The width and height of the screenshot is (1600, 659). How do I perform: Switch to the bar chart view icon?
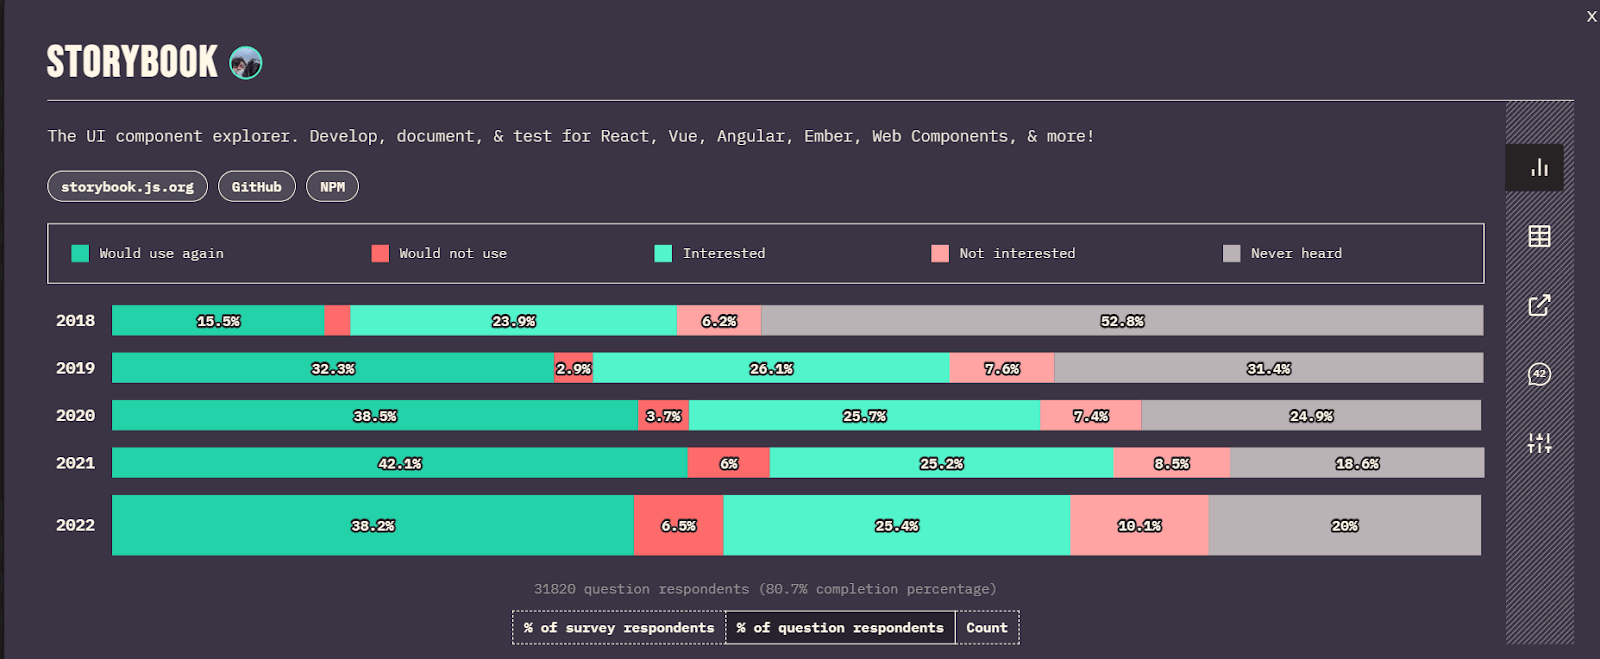click(1539, 168)
